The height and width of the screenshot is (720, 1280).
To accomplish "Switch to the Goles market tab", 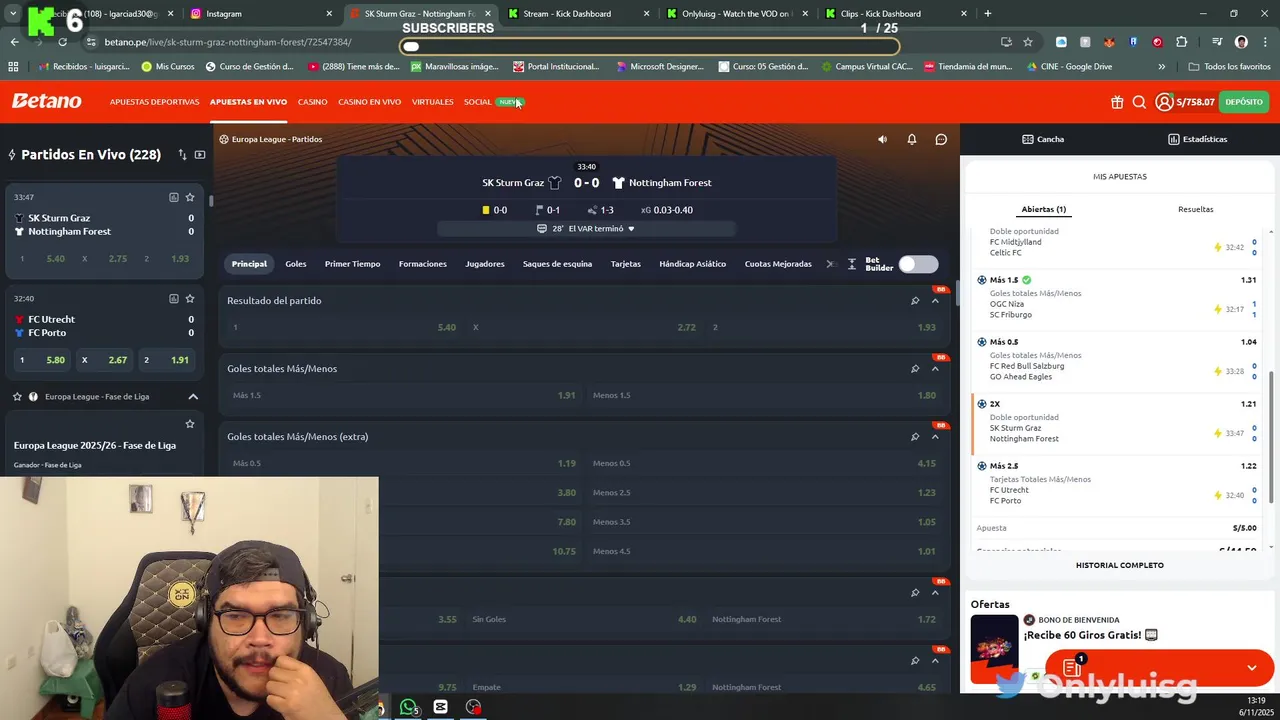I will coord(296,264).
